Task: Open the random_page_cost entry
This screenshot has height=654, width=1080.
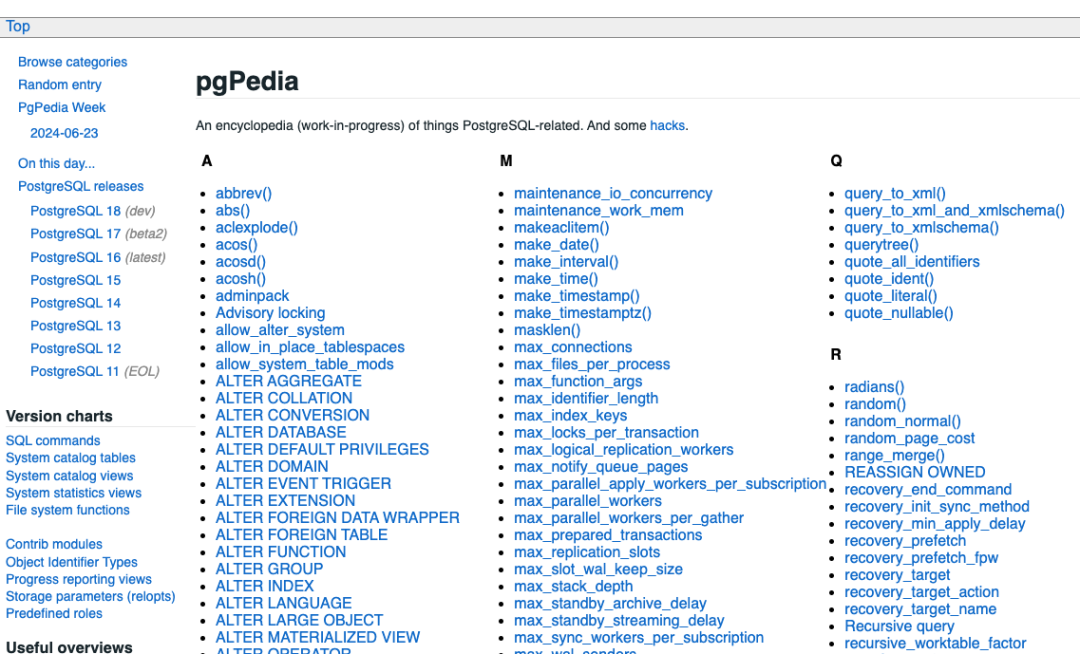Action: coord(910,439)
